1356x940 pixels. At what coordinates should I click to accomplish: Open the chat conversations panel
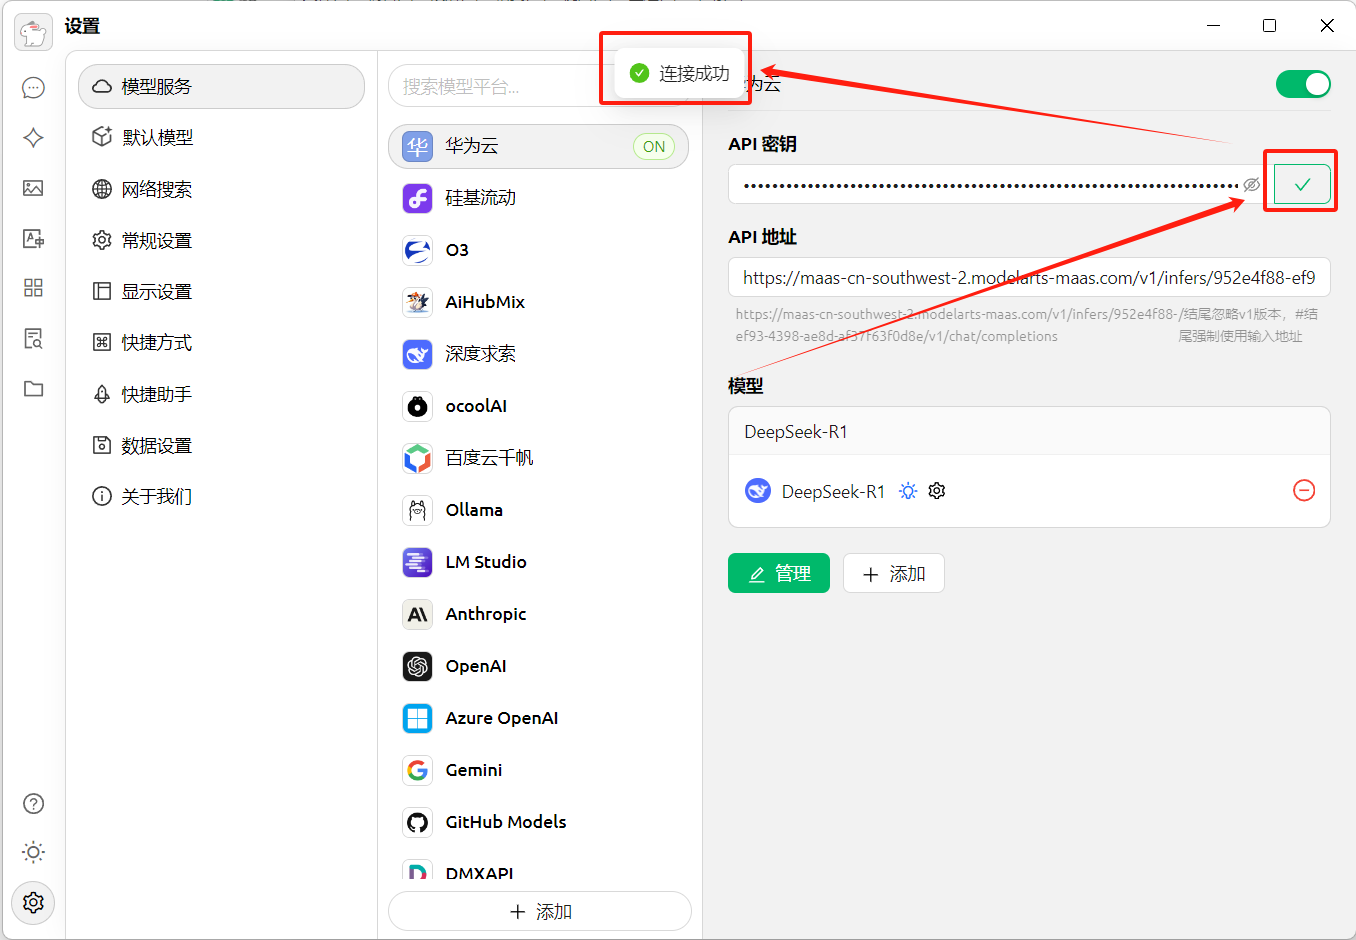coord(33,87)
